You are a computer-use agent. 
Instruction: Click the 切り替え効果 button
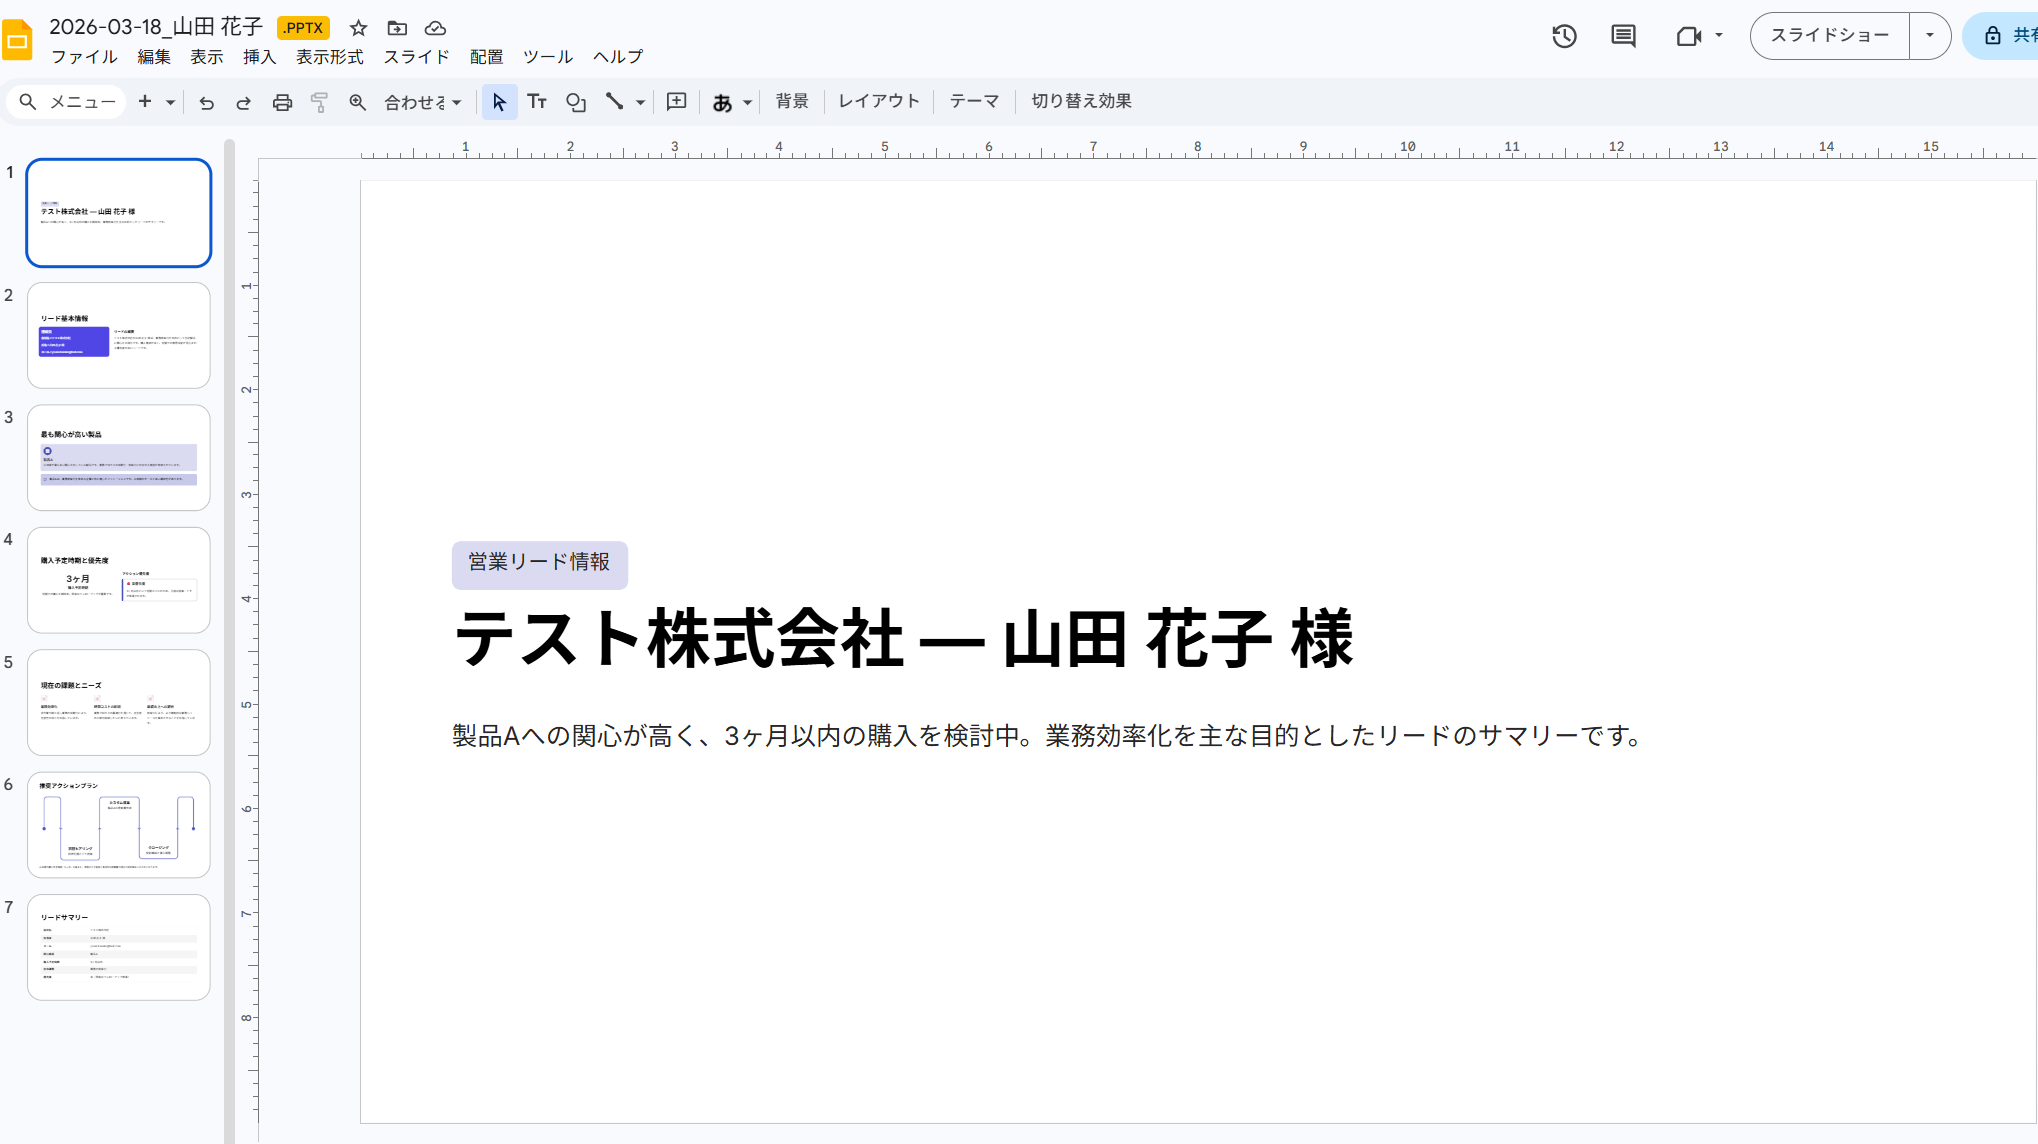tap(1081, 101)
